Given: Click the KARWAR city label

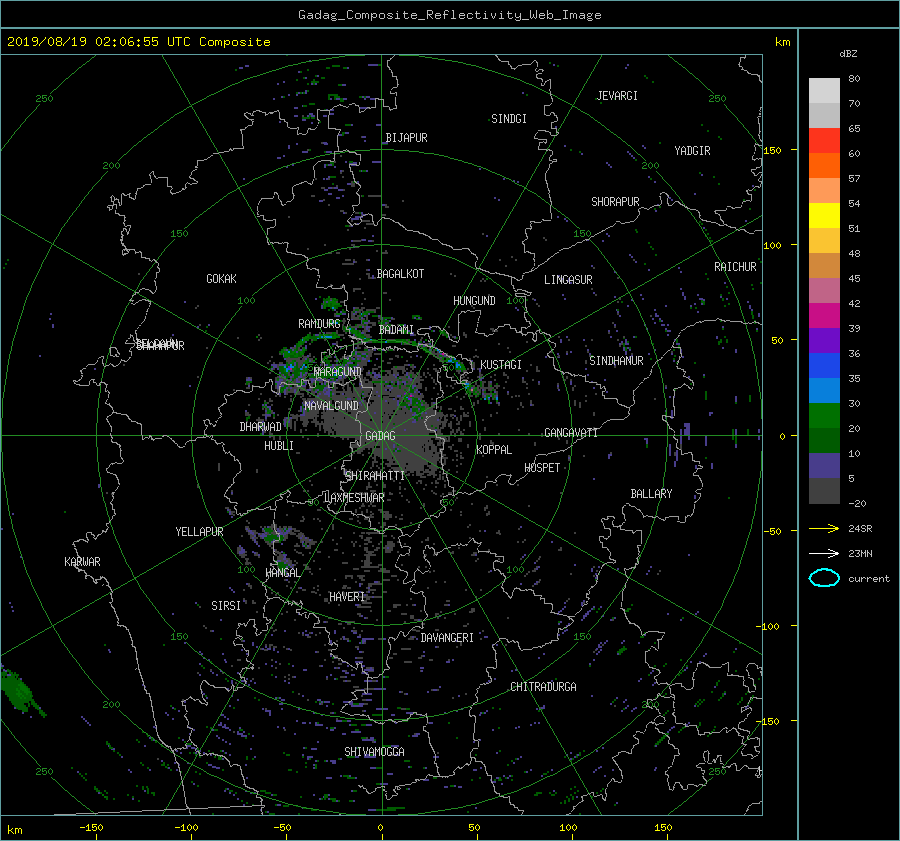Looking at the screenshot, I should tap(82, 561).
